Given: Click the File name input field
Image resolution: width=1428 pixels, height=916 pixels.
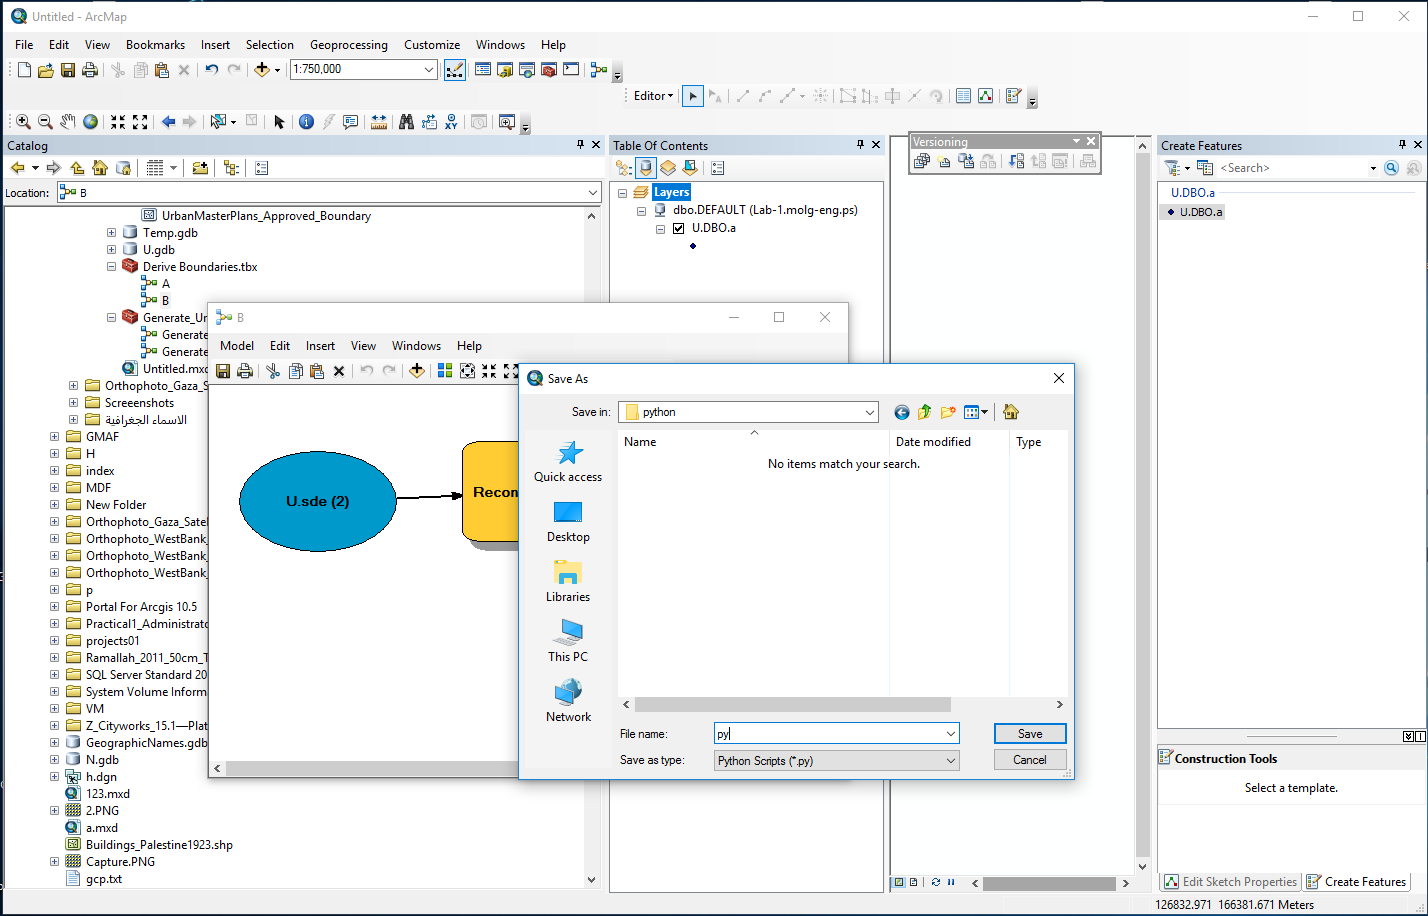Looking at the screenshot, I should (828, 734).
